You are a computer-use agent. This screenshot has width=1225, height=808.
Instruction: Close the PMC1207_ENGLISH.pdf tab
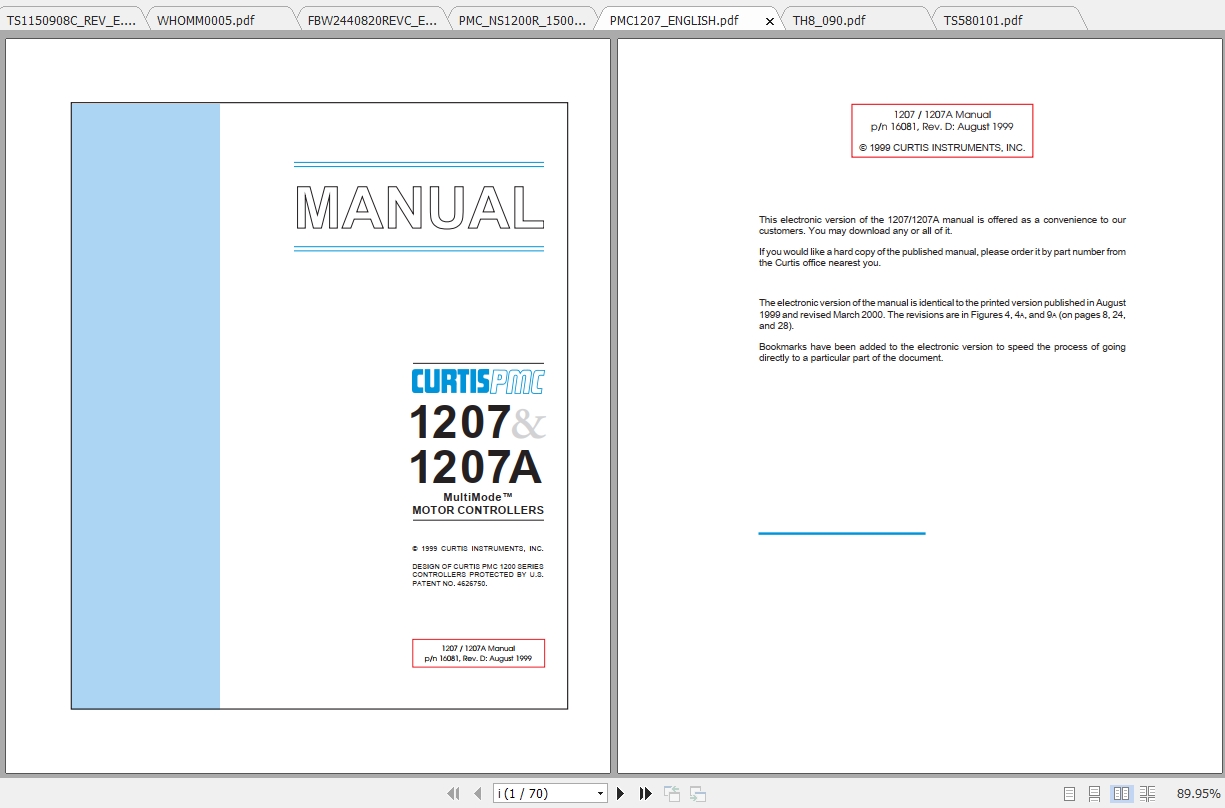[x=769, y=19]
